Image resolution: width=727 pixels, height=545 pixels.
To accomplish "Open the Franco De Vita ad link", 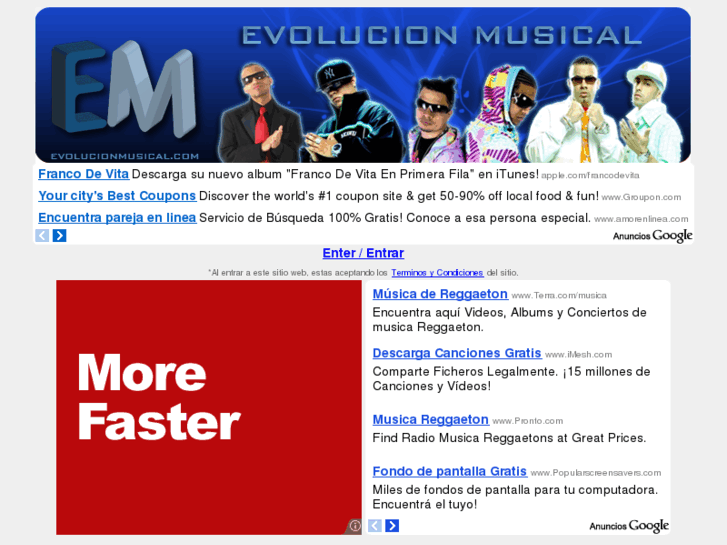I will (83, 174).
